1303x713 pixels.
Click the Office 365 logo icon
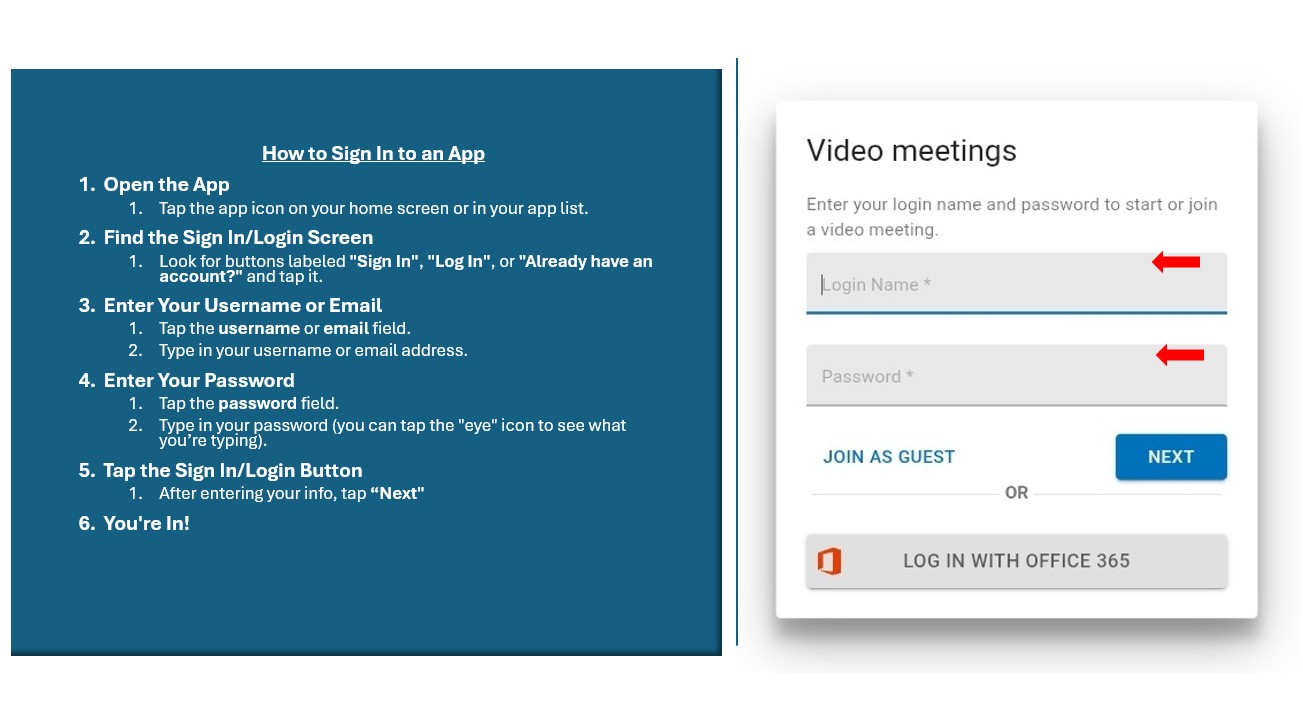coord(829,561)
